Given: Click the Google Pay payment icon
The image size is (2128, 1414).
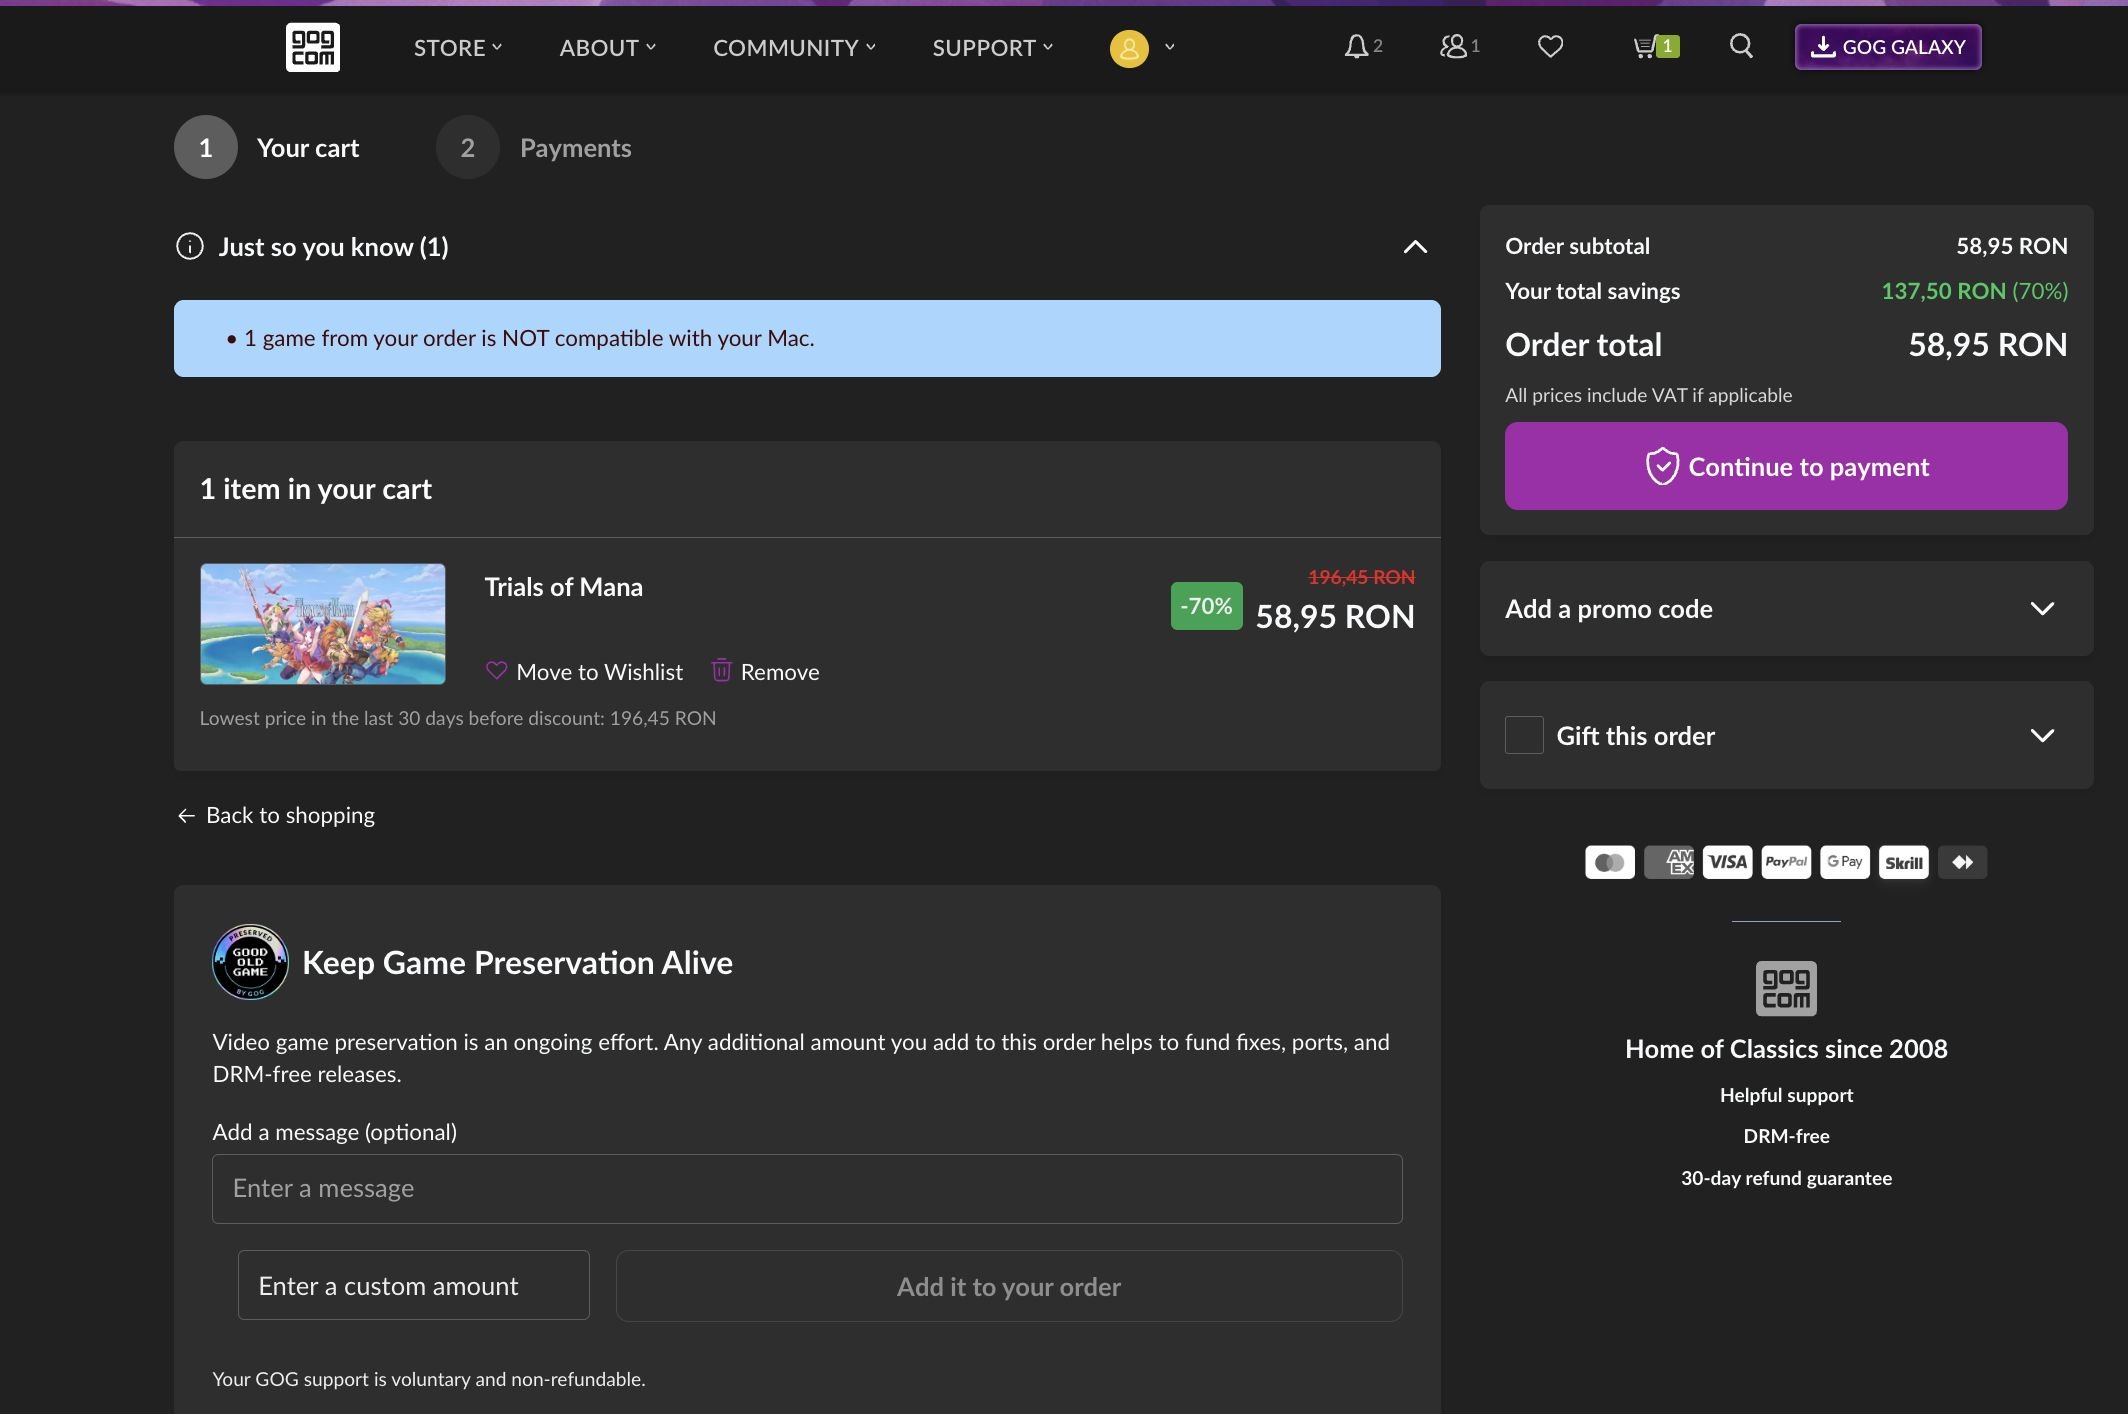Looking at the screenshot, I should coord(1845,862).
